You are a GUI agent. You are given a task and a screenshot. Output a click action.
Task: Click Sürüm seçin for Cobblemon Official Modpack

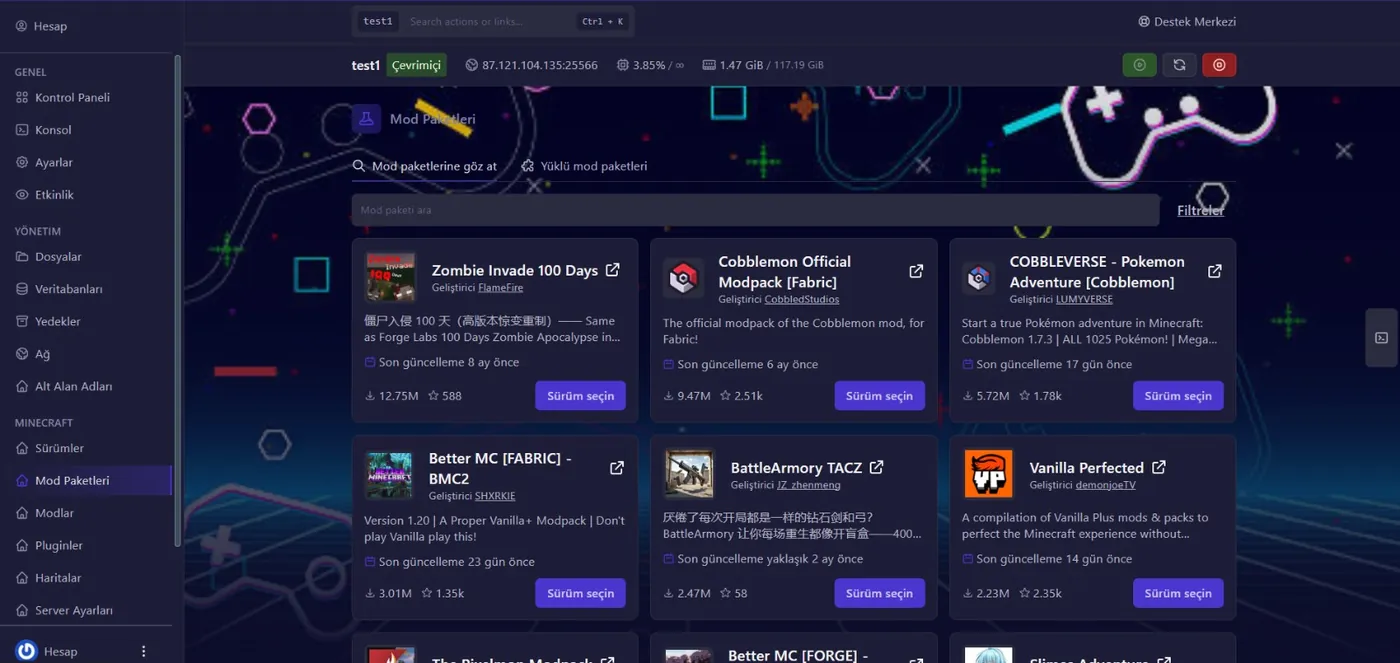(x=879, y=395)
